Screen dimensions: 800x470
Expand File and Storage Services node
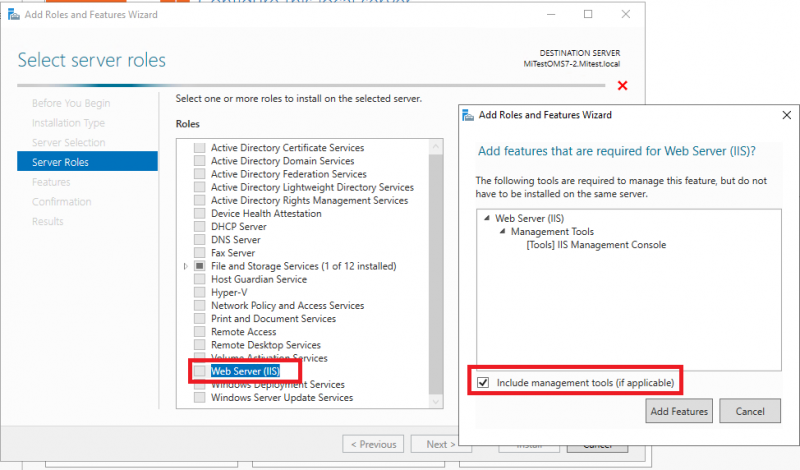click(186, 266)
